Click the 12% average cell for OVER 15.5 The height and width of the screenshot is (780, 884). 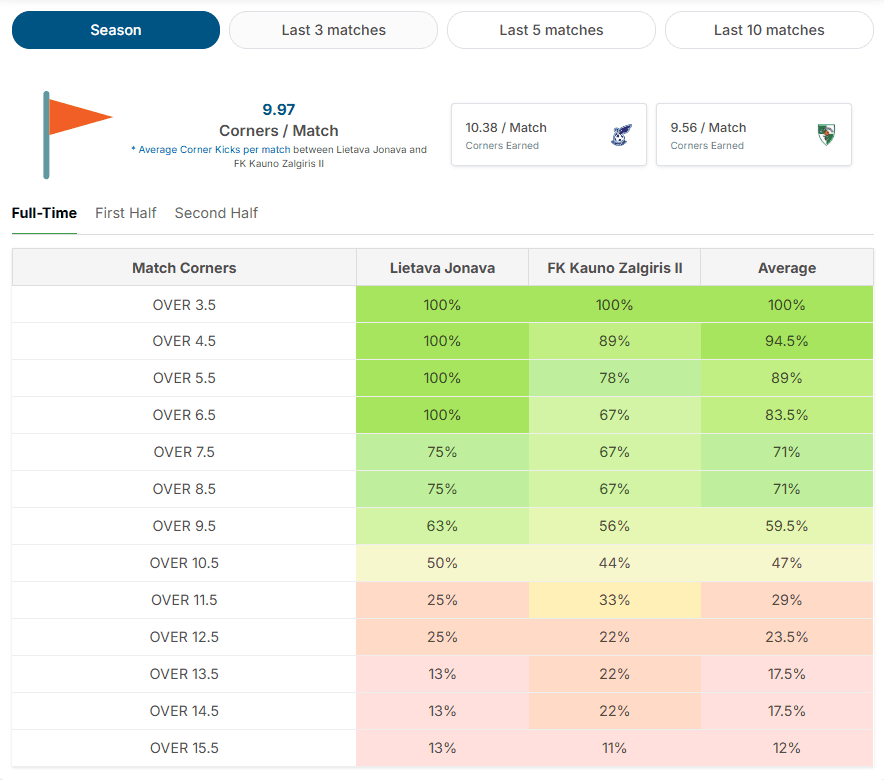[787, 748]
